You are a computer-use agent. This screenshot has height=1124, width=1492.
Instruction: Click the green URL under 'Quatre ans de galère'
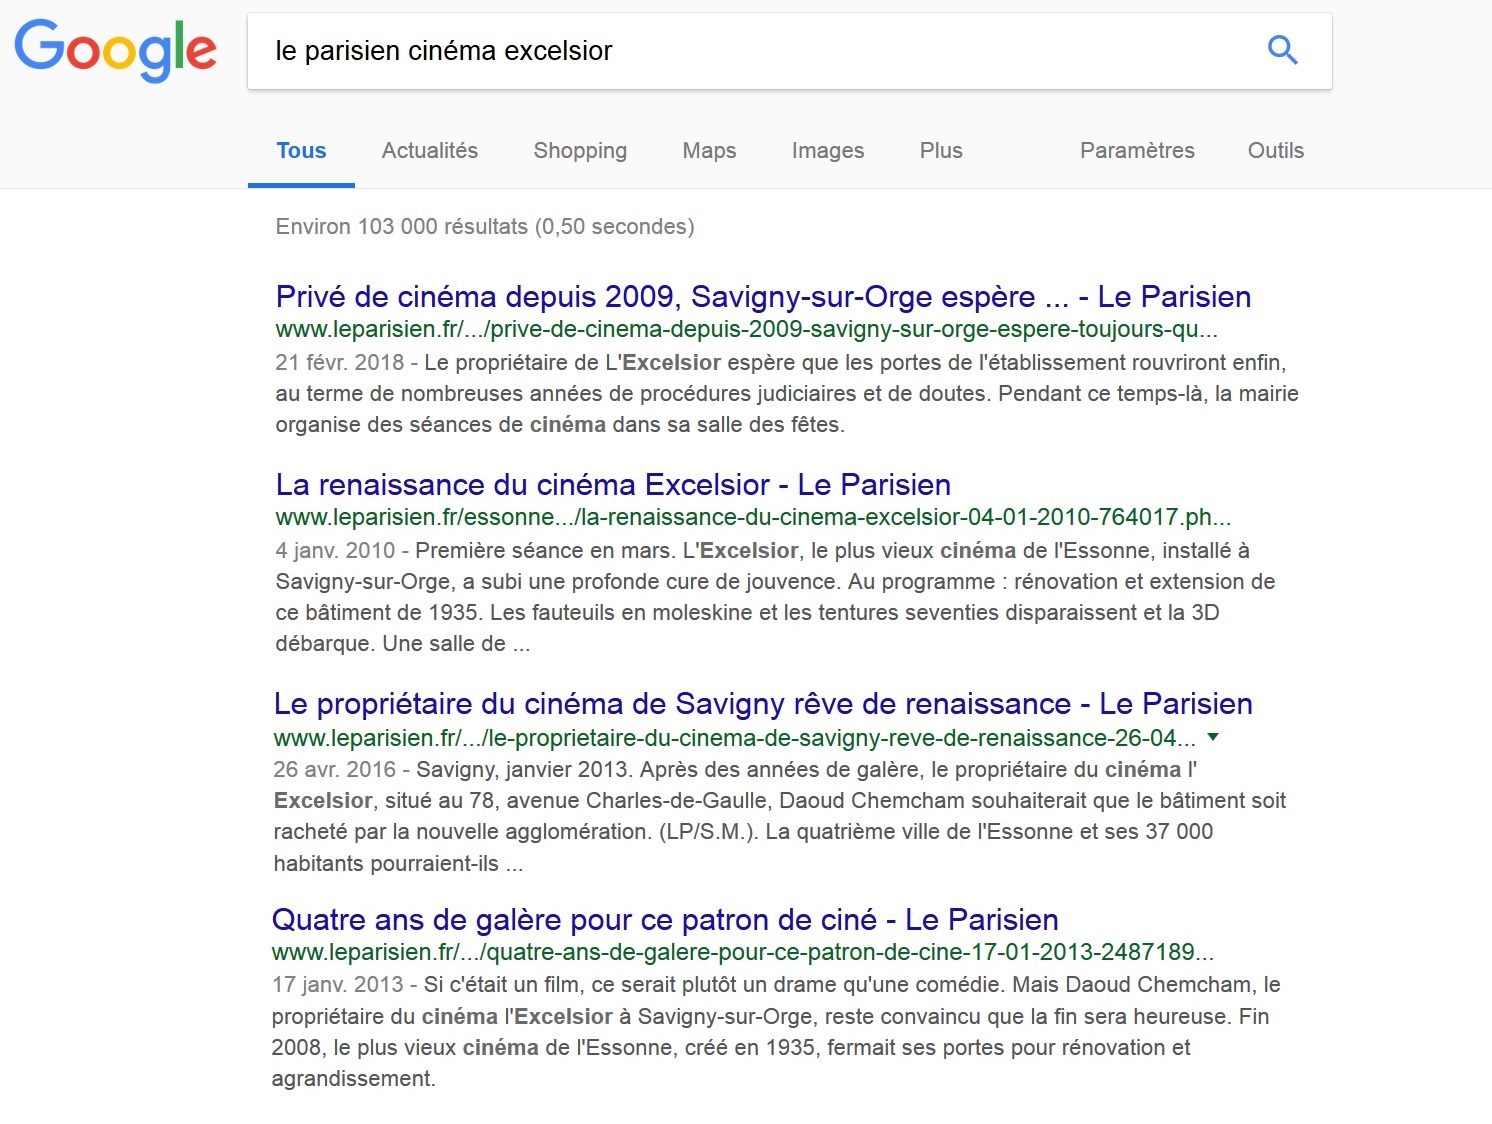pyautogui.click(x=742, y=952)
